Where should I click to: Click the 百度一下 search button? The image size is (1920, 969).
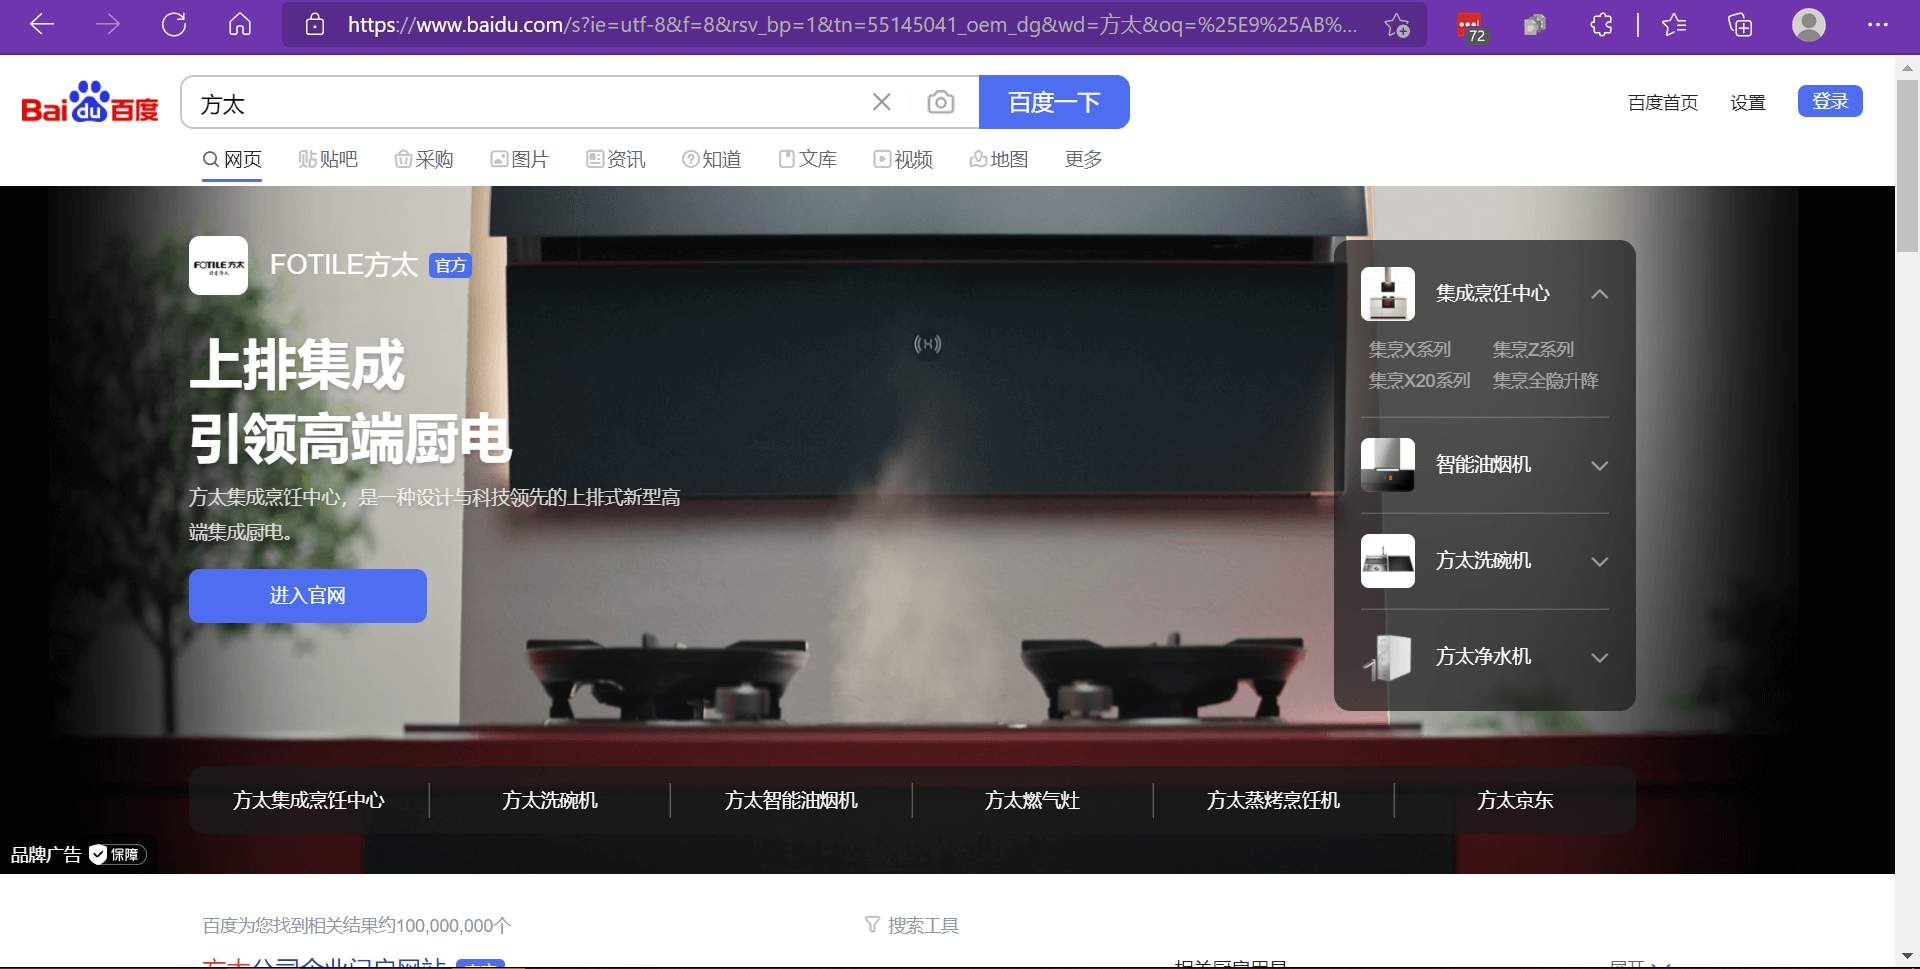coord(1054,102)
